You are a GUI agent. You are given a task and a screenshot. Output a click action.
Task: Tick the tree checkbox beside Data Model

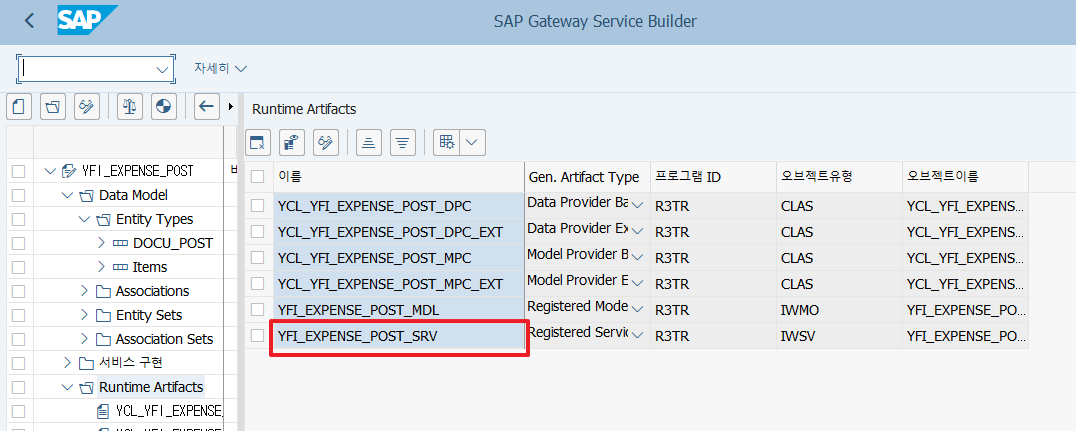point(19,196)
